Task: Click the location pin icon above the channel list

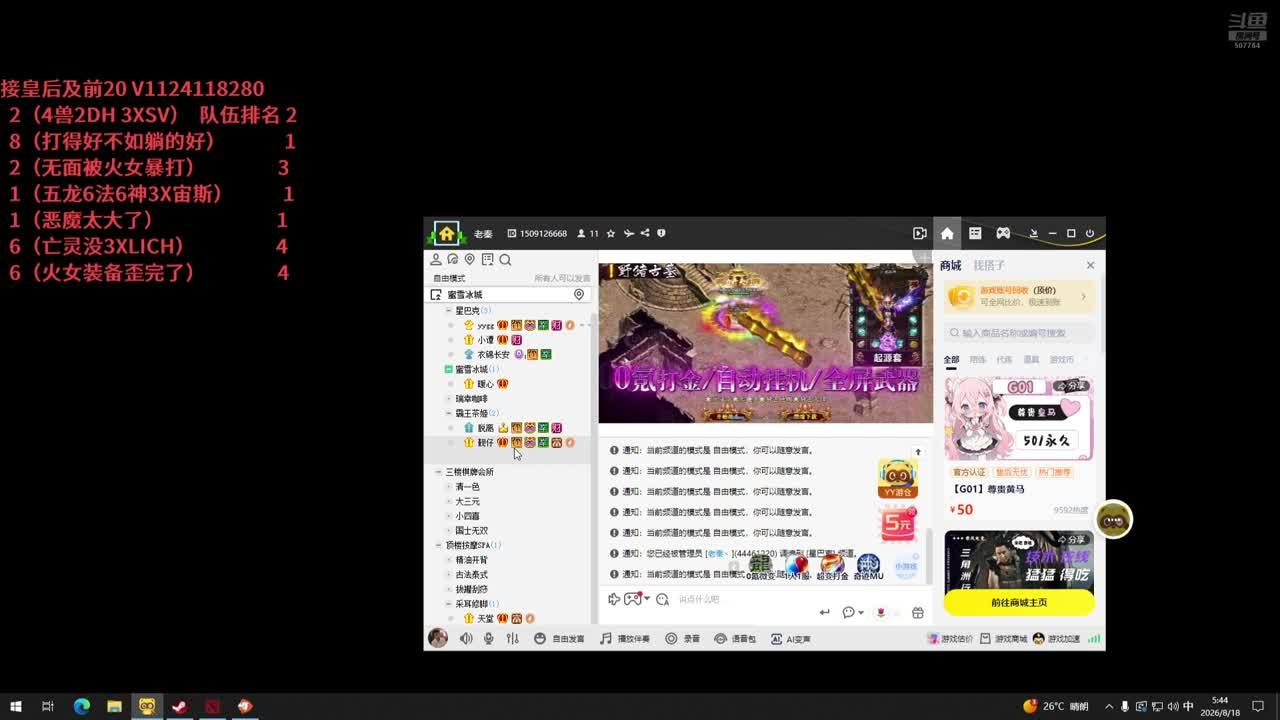Action: (x=470, y=260)
